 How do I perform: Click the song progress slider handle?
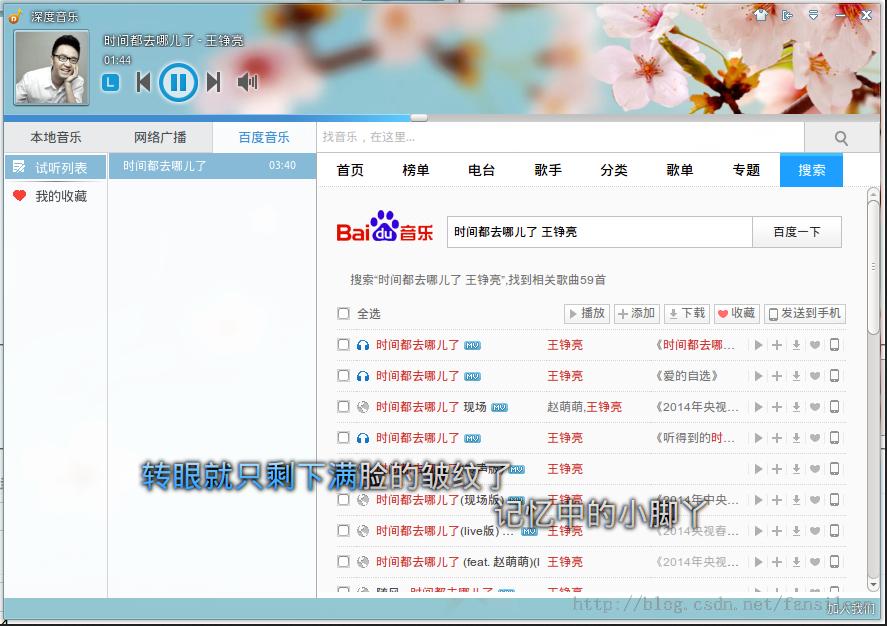pos(419,118)
